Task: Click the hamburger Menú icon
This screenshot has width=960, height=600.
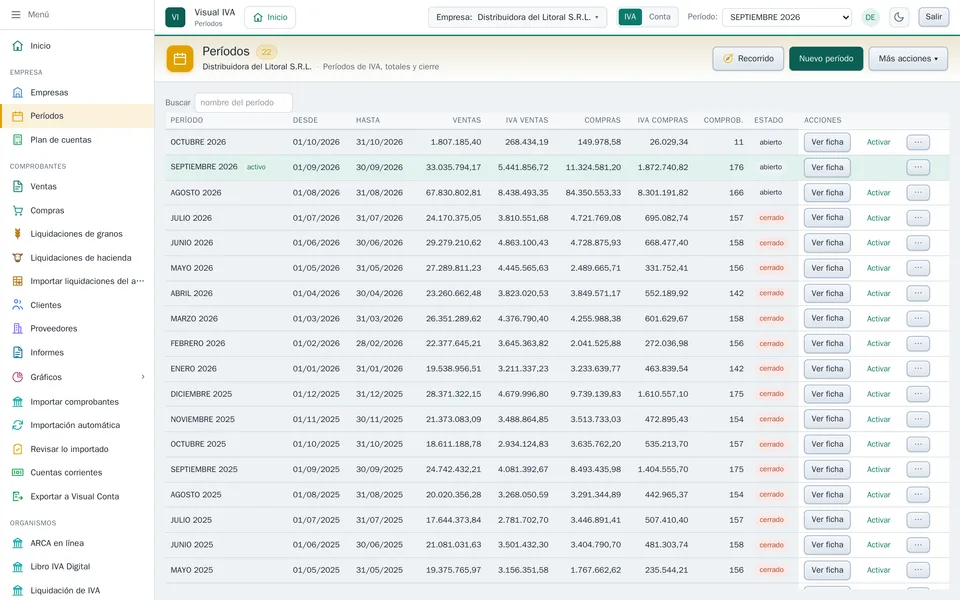Action: (x=16, y=15)
